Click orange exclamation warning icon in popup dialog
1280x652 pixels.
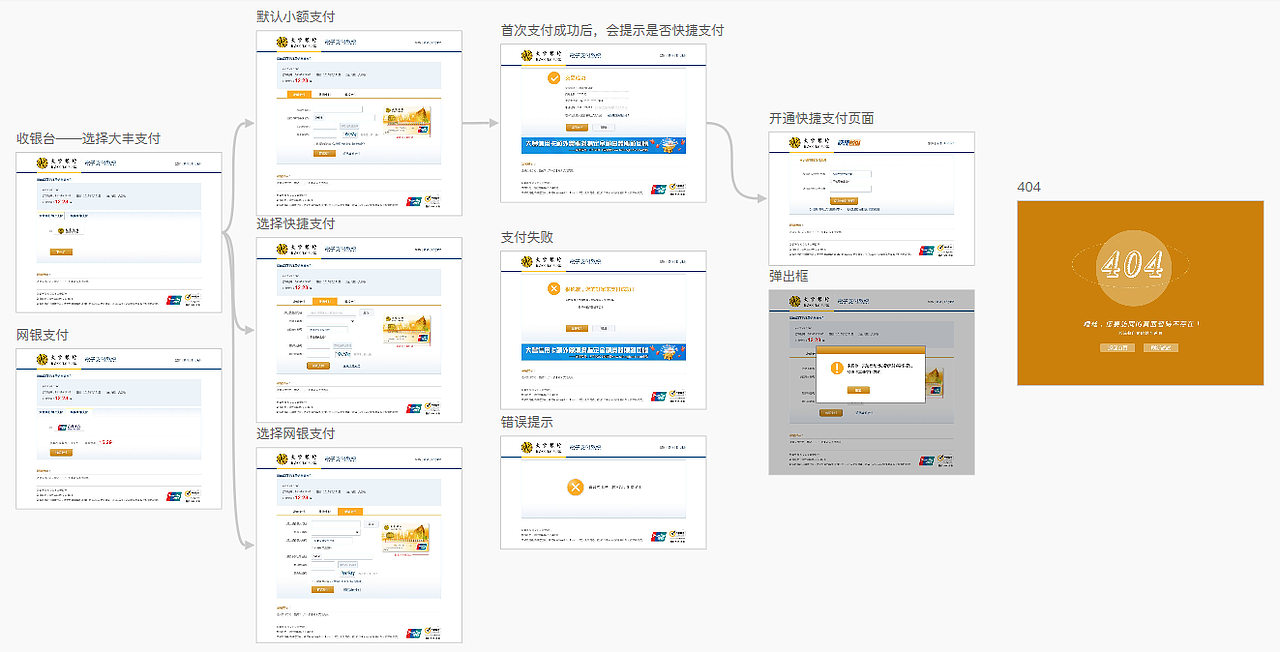pyautogui.click(x=837, y=368)
